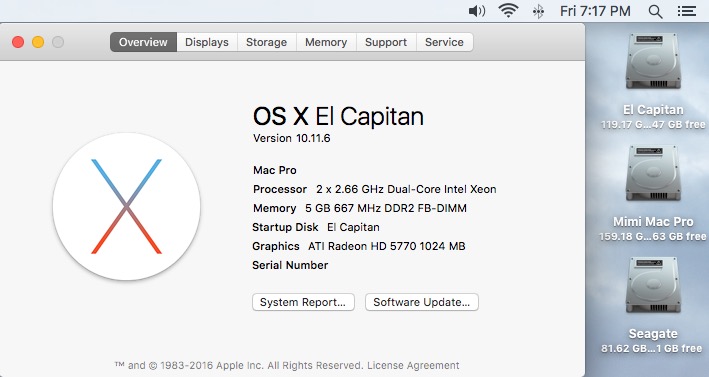Viewport: 709px width, 377px height.
Task: Click memory value 5 GB 667 MHz DDR2 FB-DIMM
Action: 386,208
